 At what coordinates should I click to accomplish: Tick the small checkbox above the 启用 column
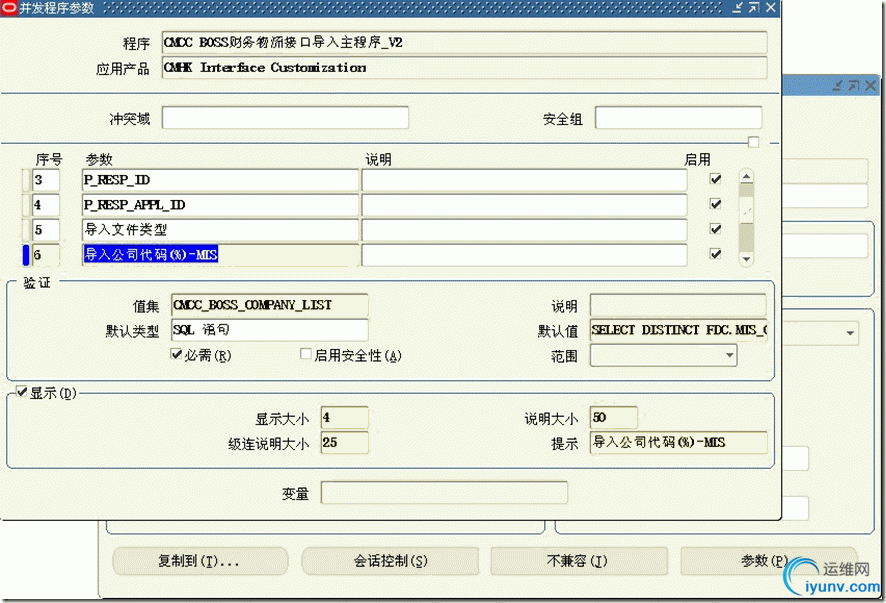(x=753, y=142)
